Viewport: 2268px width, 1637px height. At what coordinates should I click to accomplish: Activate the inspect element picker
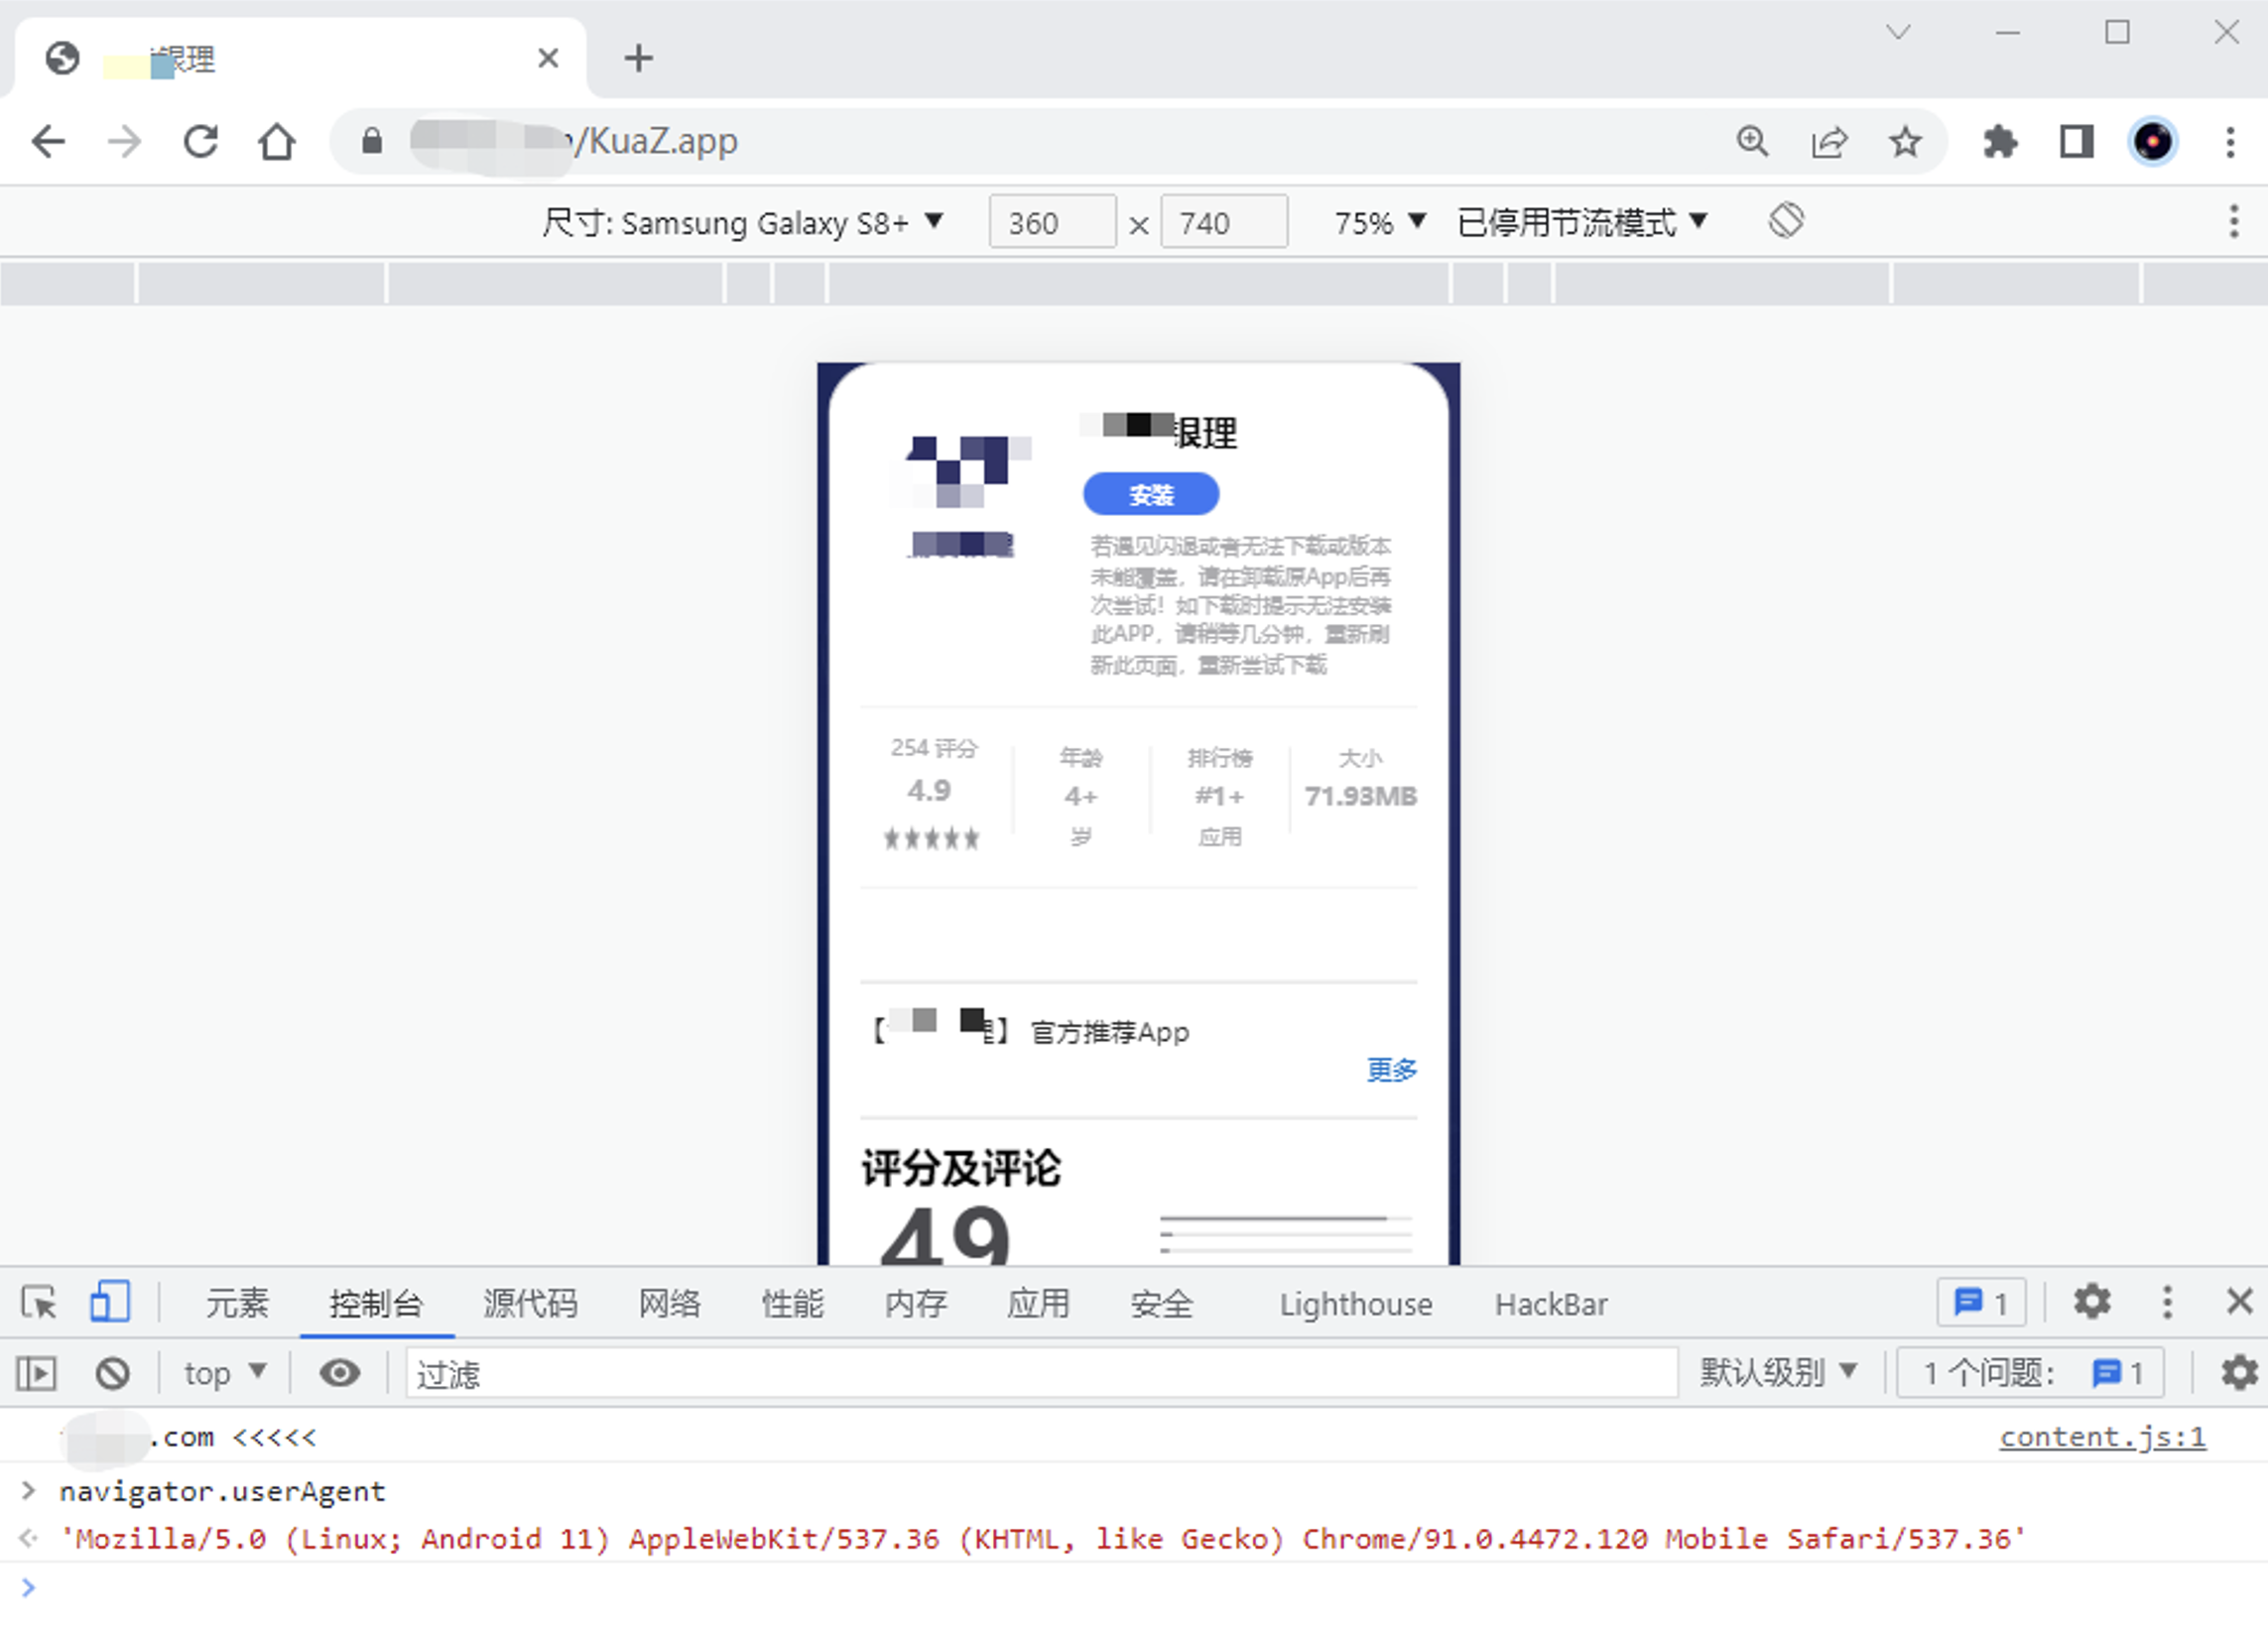[39, 1302]
